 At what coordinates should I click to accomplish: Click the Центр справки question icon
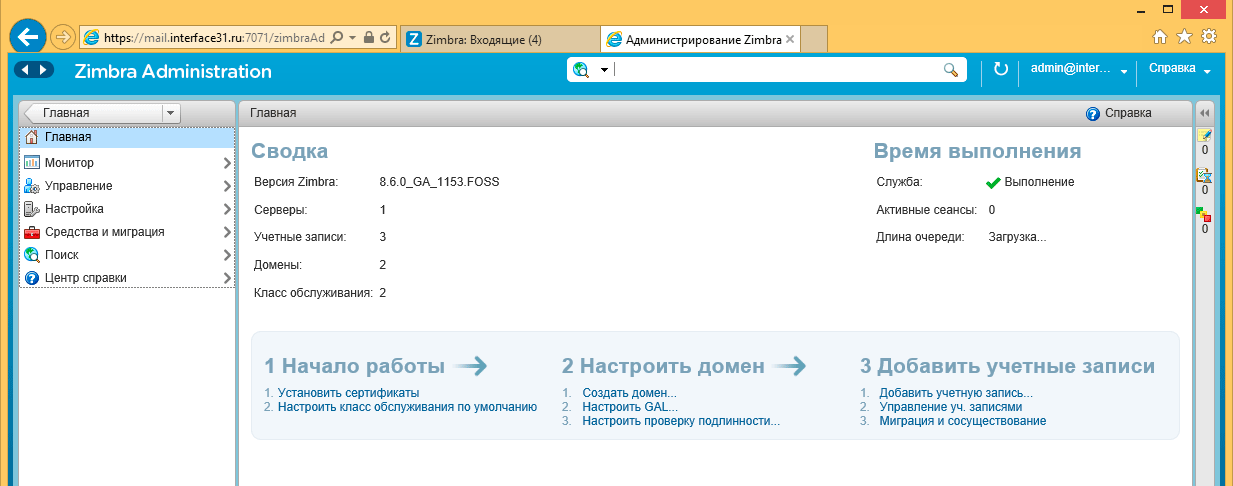32,278
